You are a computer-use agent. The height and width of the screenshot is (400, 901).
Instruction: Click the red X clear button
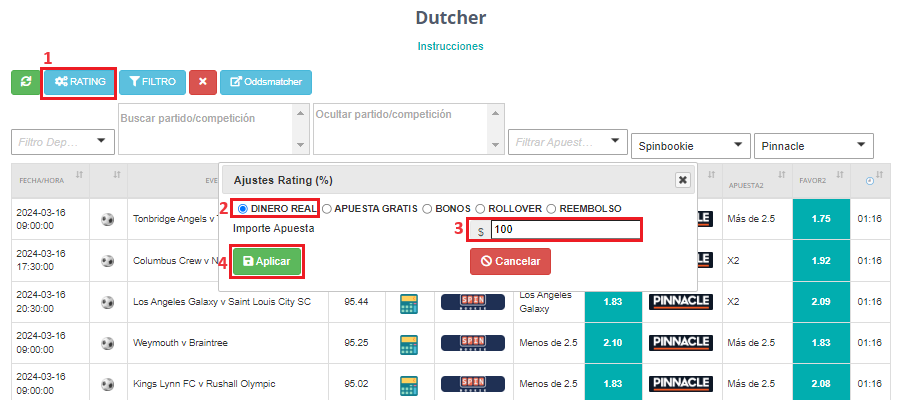coord(203,82)
